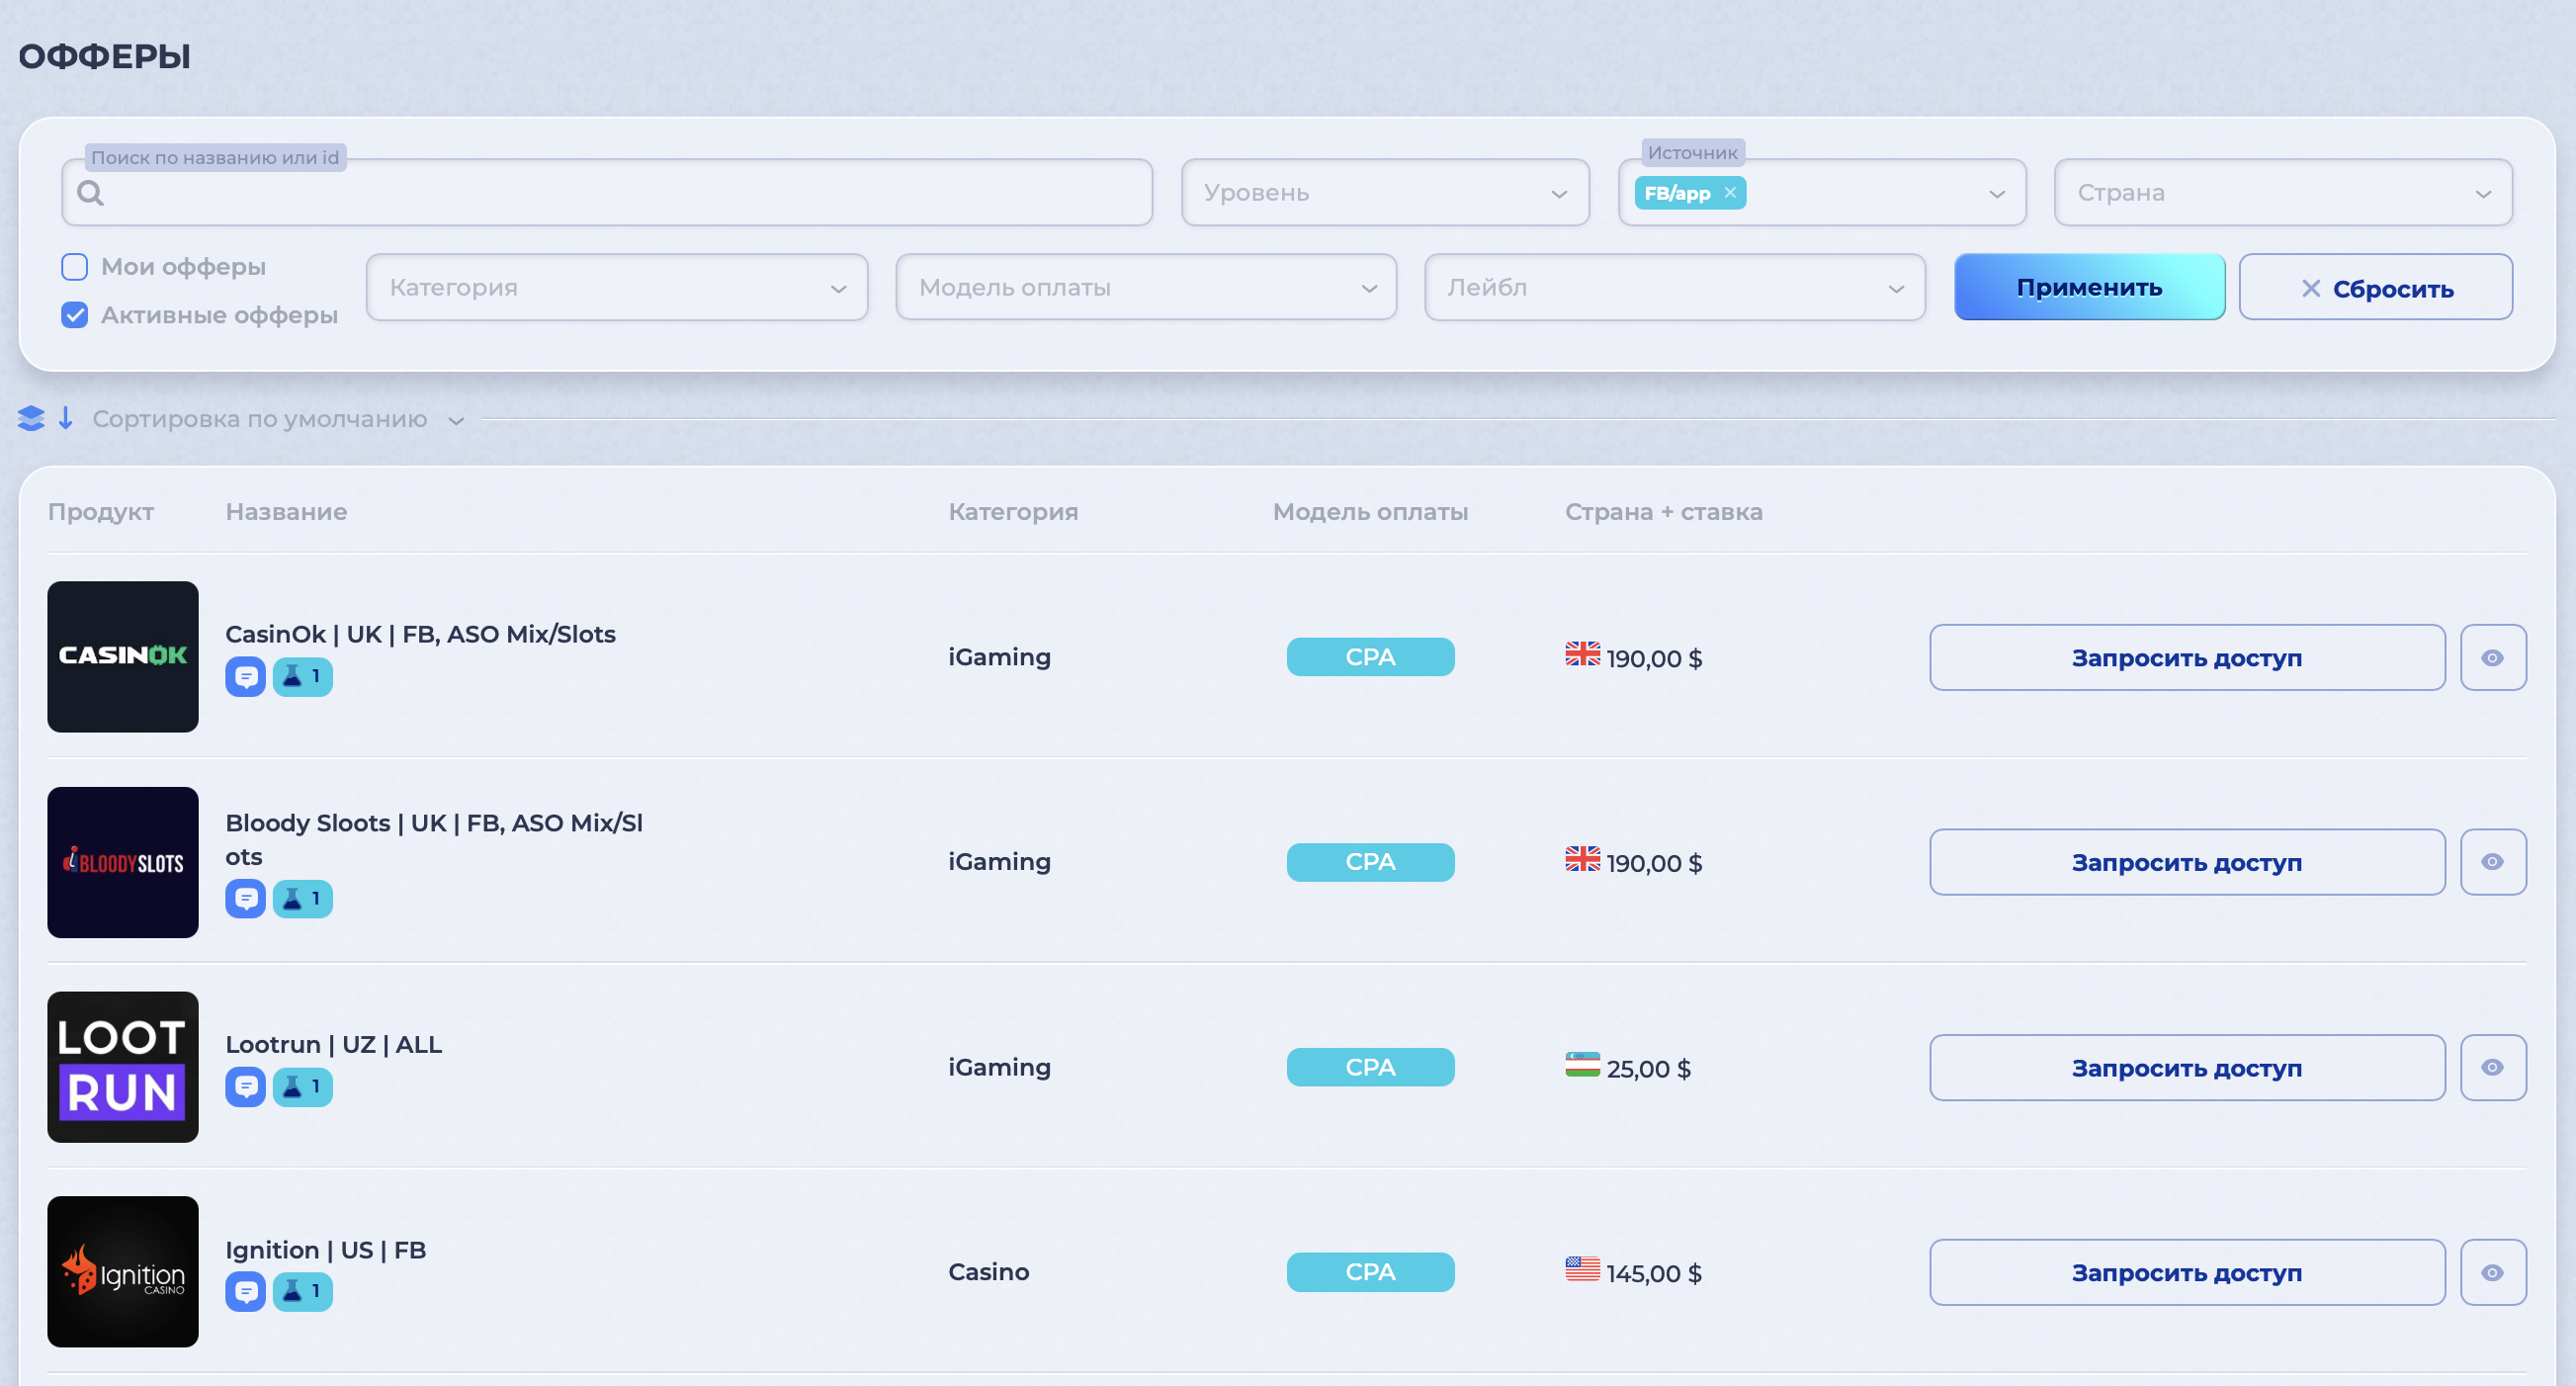Expand the Страна dropdown
The height and width of the screenshot is (1386, 2576).
[2282, 193]
